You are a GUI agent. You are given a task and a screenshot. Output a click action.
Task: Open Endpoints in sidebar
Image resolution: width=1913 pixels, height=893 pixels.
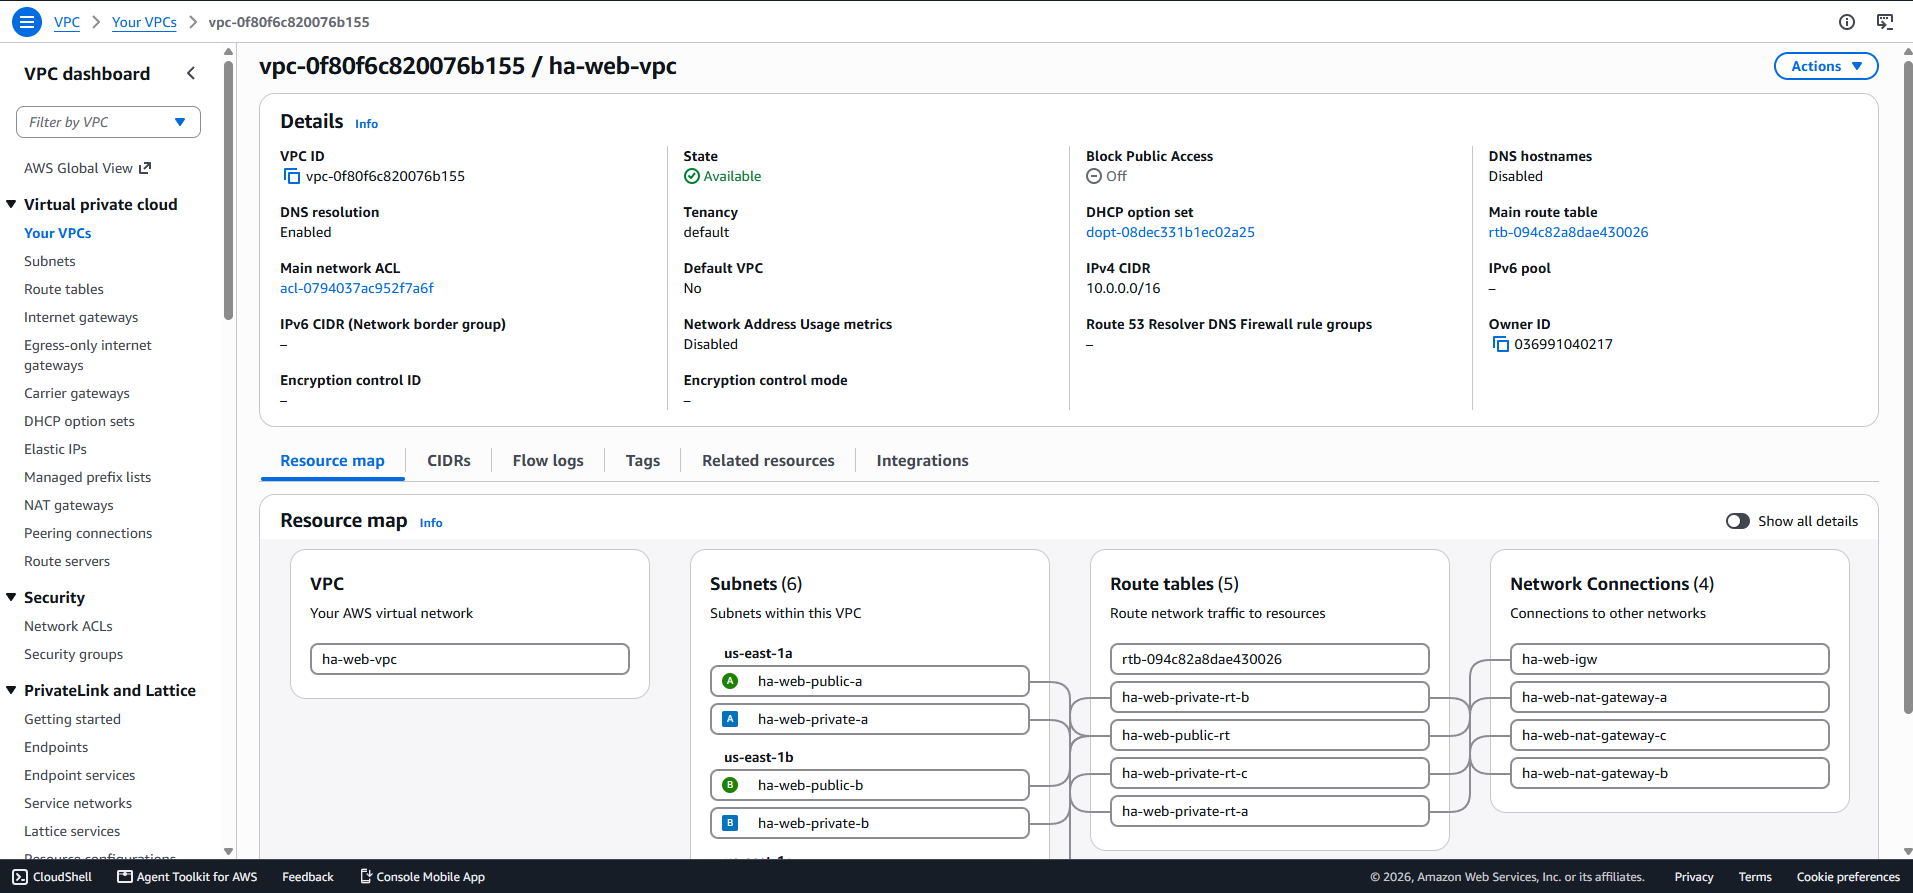(x=56, y=747)
